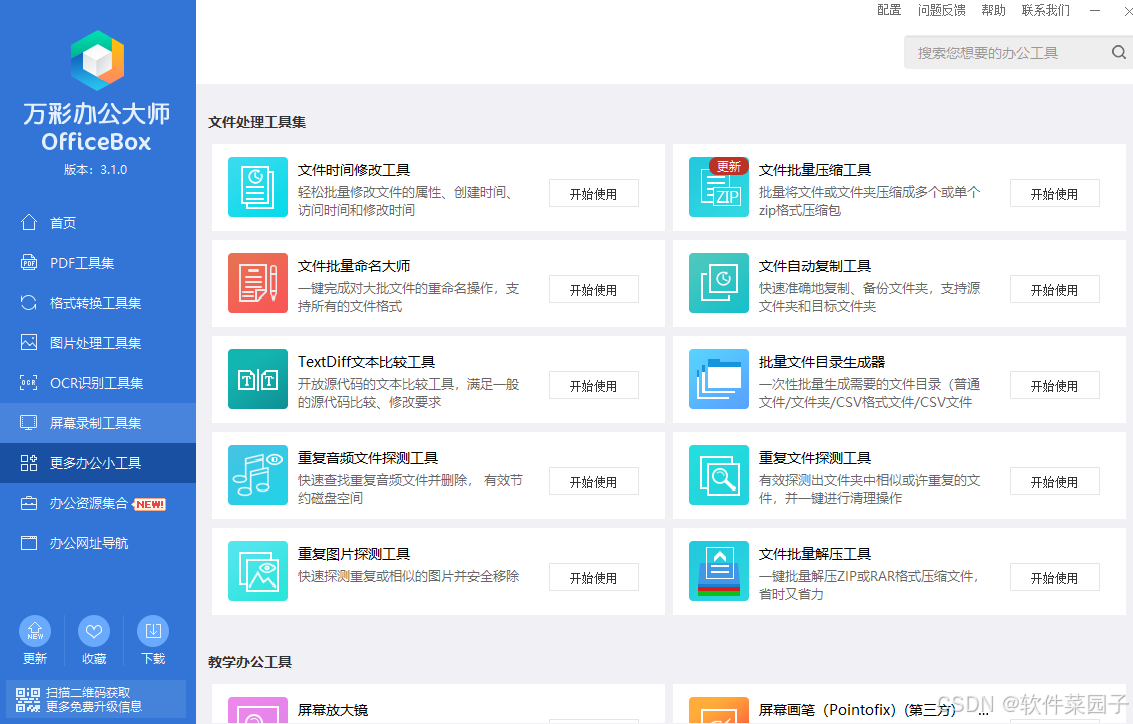Screen dimensions: 1133x724
Task: Select the 文件批量命名大师 red icon
Action: [258, 283]
